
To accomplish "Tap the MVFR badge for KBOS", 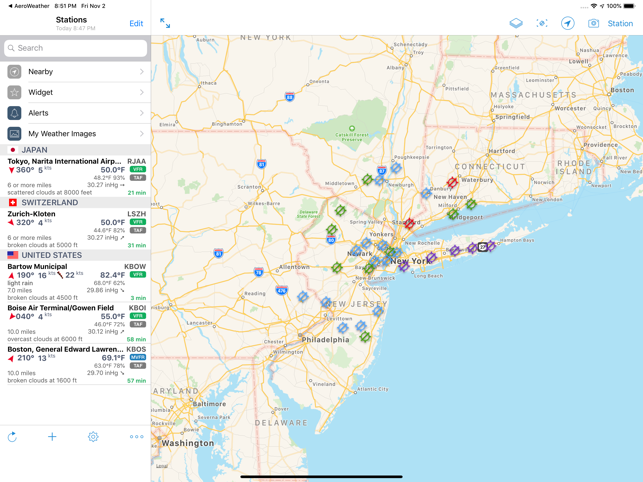I will click(138, 357).
